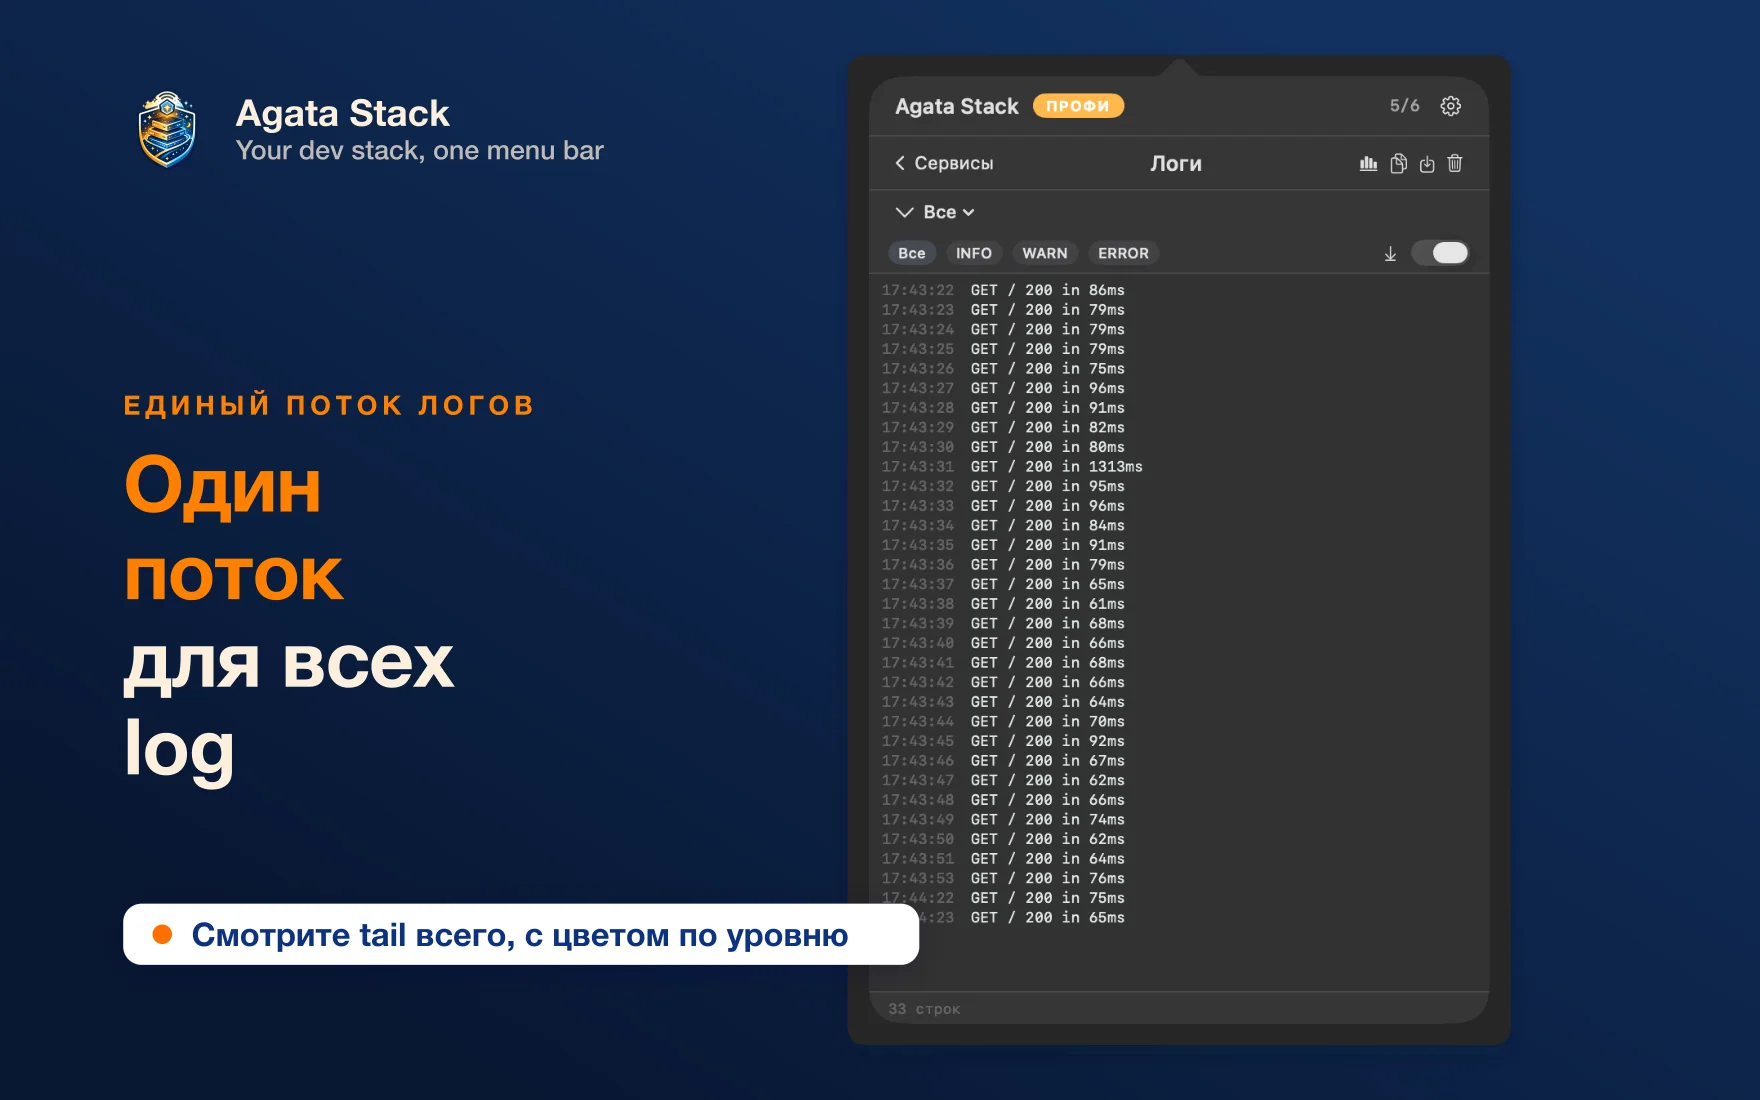The height and width of the screenshot is (1100, 1760).
Task: Select log line at 17:43:47
Action: coord(1003,780)
